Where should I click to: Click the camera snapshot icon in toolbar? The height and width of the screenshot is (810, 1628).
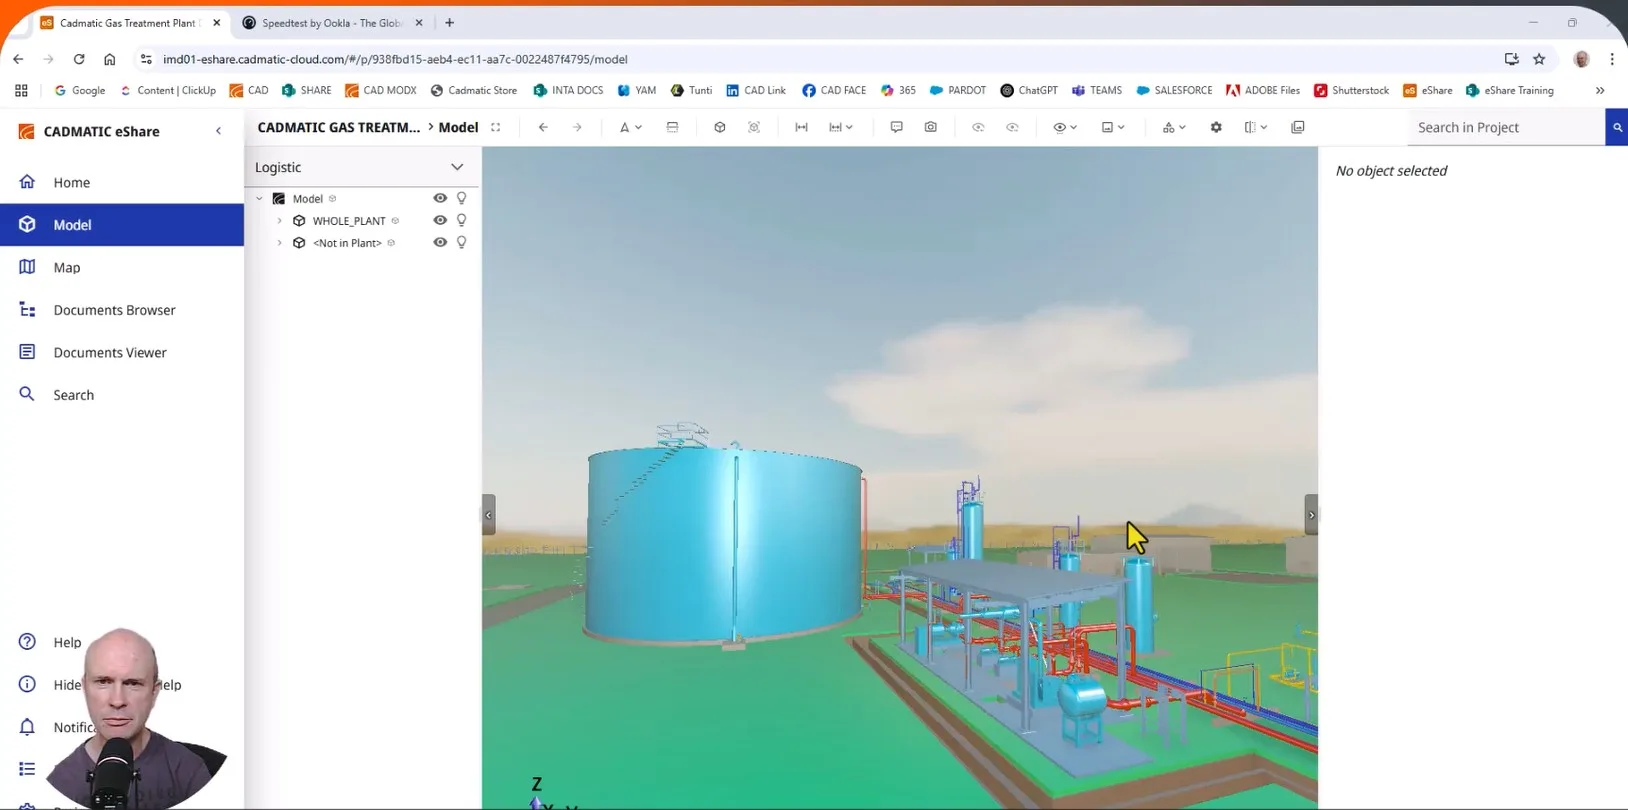pyautogui.click(x=930, y=127)
